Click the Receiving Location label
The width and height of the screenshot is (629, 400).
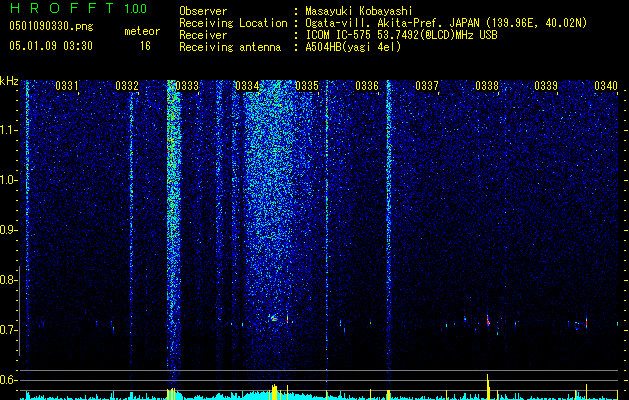point(233,23)
